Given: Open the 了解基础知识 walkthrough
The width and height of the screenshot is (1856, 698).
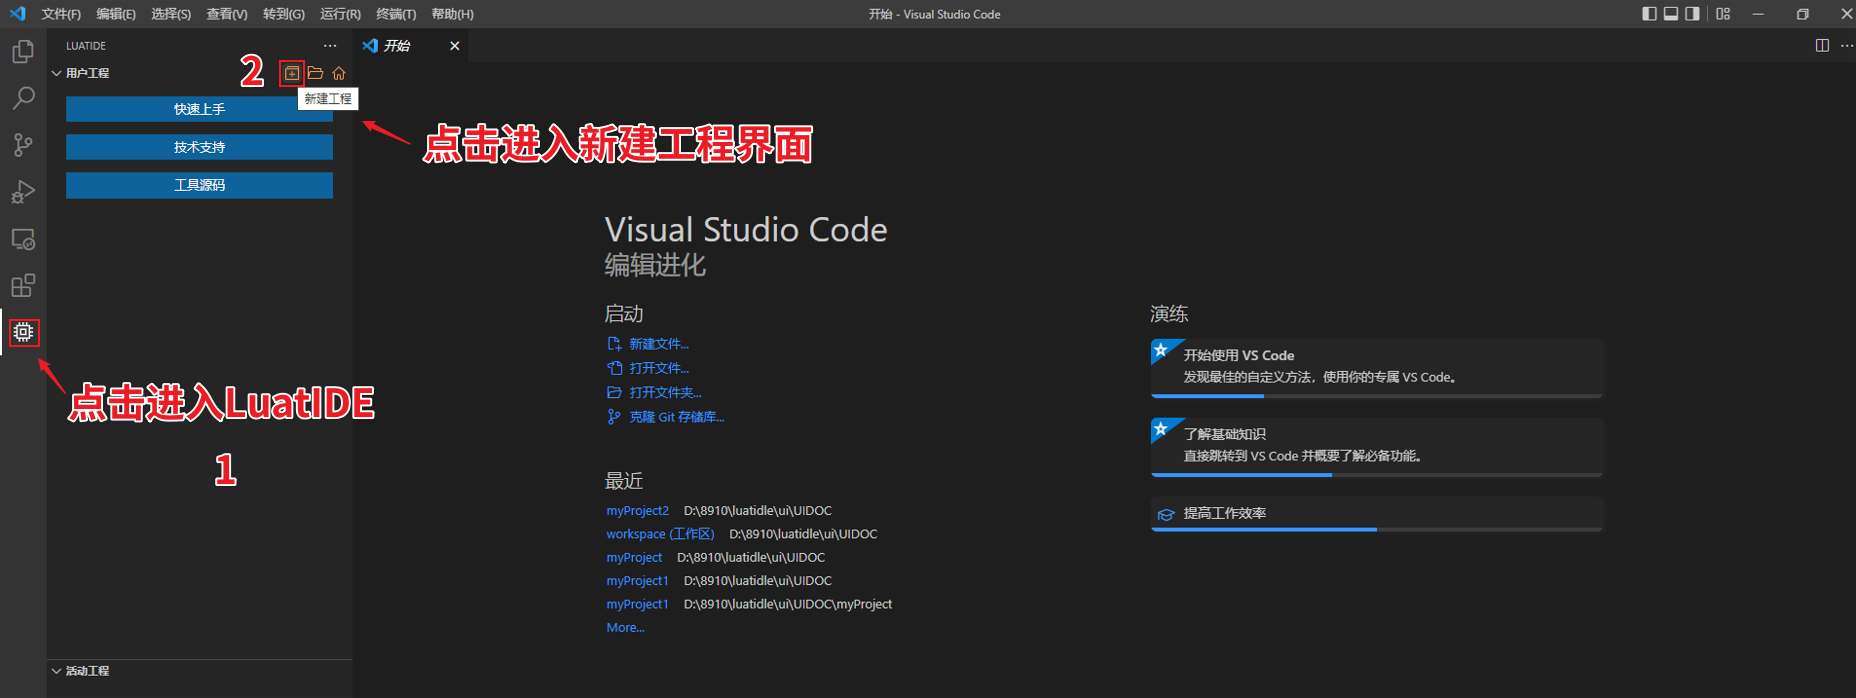Looking at the screenshot, I should 1377,446.
